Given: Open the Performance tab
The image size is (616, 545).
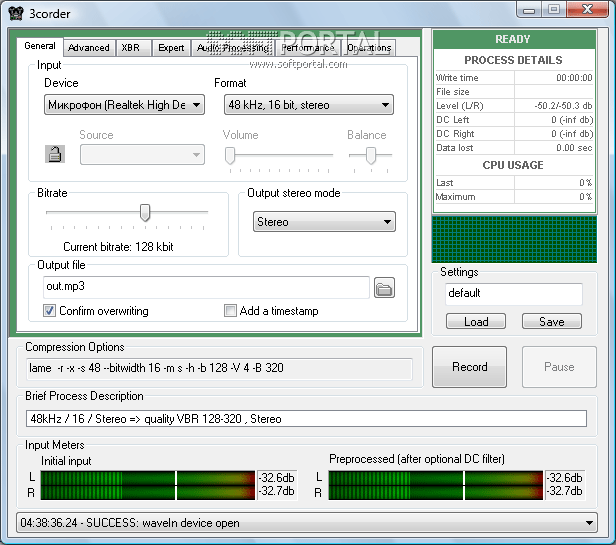Looking at the screenshot, I should pyautogui.click(x=308, y=48).
